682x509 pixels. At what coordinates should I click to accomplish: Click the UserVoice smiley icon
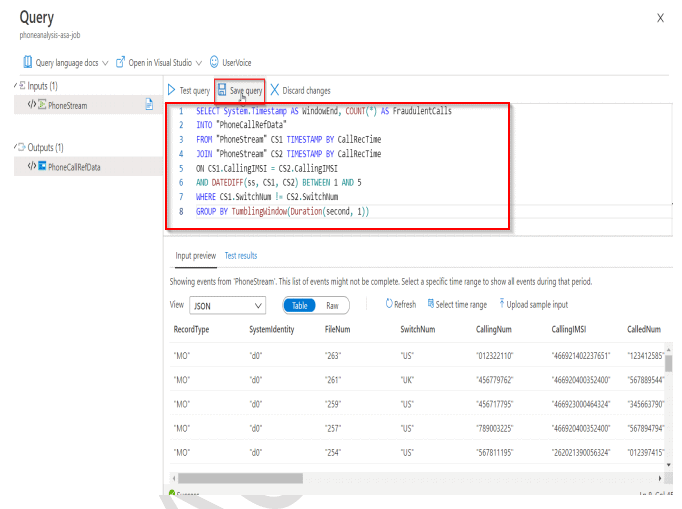point(214,62)
